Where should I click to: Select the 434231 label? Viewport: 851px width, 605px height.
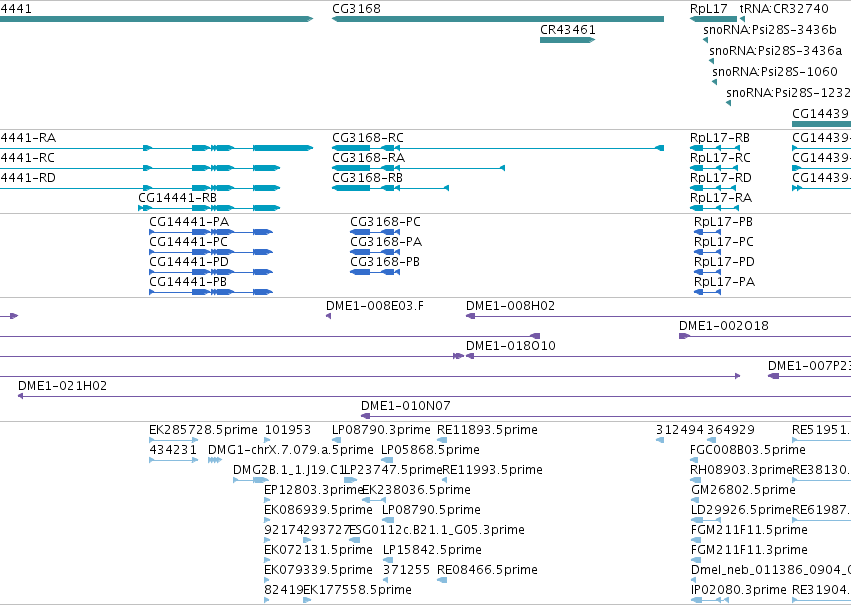[173, 450]
